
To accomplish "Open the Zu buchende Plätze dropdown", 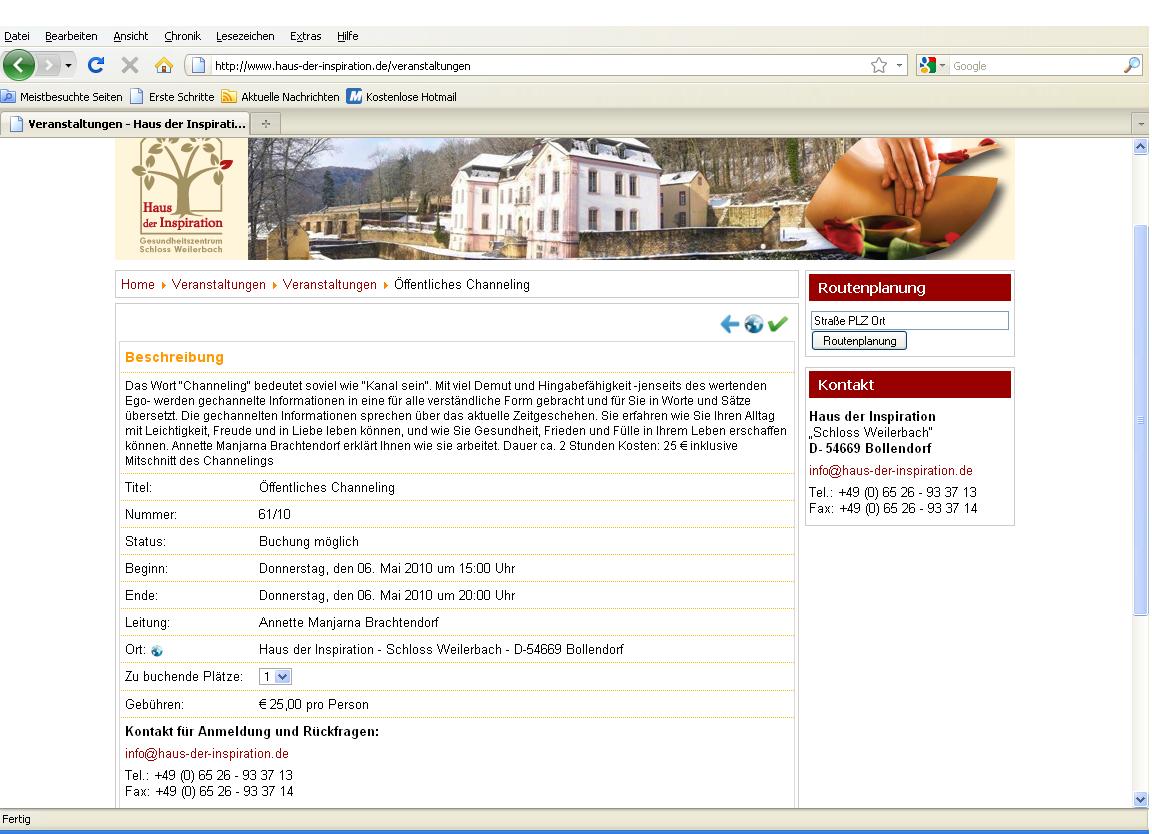I will pyautogui.click(x=275, y=677).
